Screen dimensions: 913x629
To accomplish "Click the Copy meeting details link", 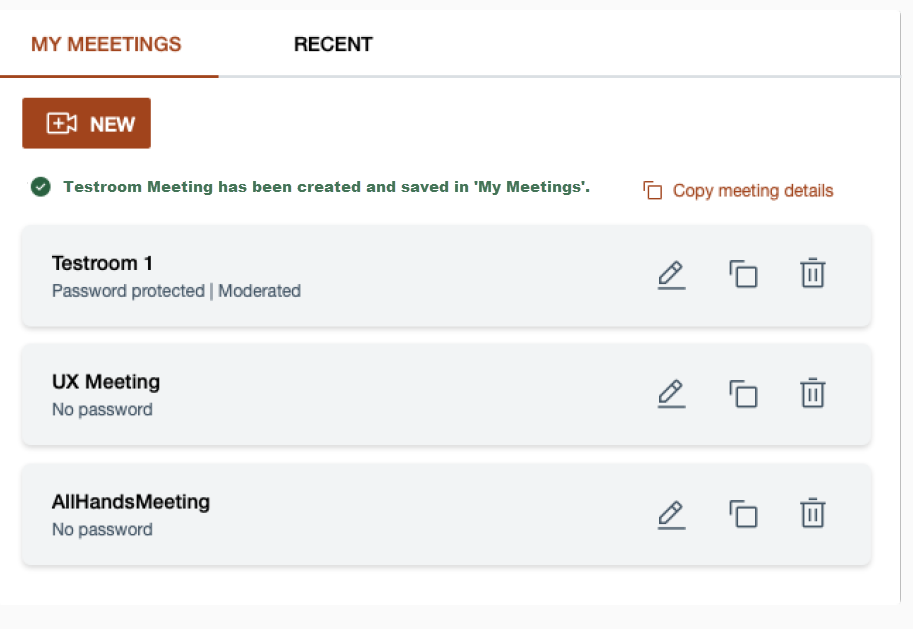I will [x=752, y=191].
